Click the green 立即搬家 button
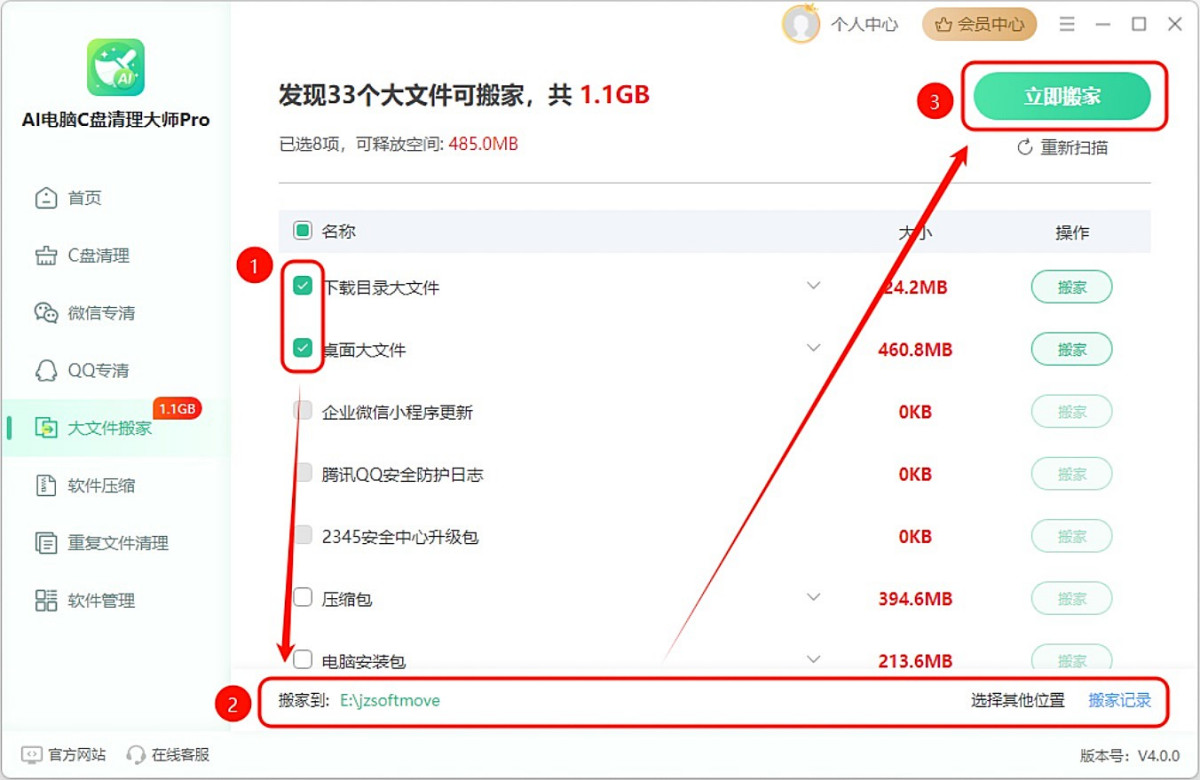 [1062, 96]
